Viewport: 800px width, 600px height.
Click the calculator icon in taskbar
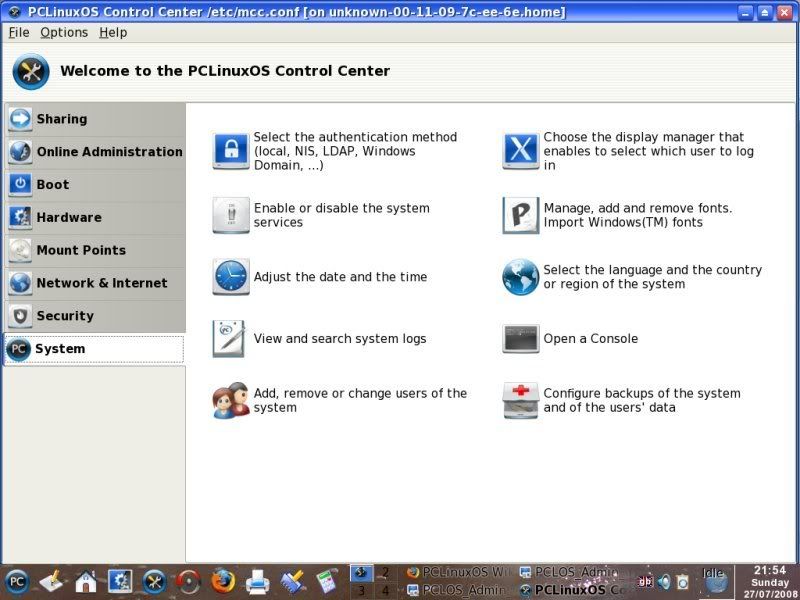tap(327, 582)
